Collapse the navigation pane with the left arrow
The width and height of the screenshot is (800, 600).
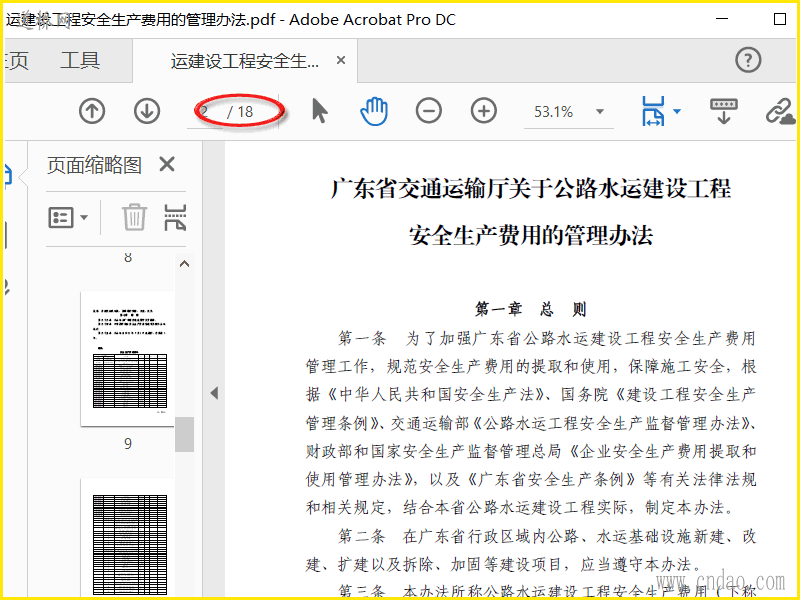point(214,393)
